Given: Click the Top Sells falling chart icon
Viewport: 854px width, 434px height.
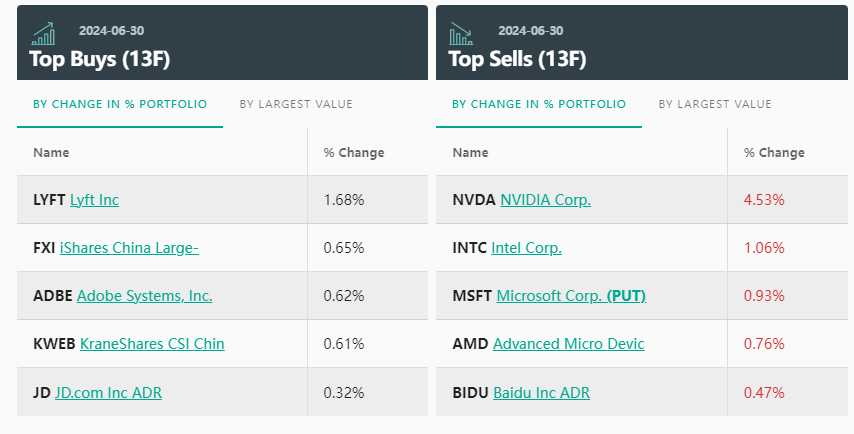Looking at the screenshot, I should point(462,33).
